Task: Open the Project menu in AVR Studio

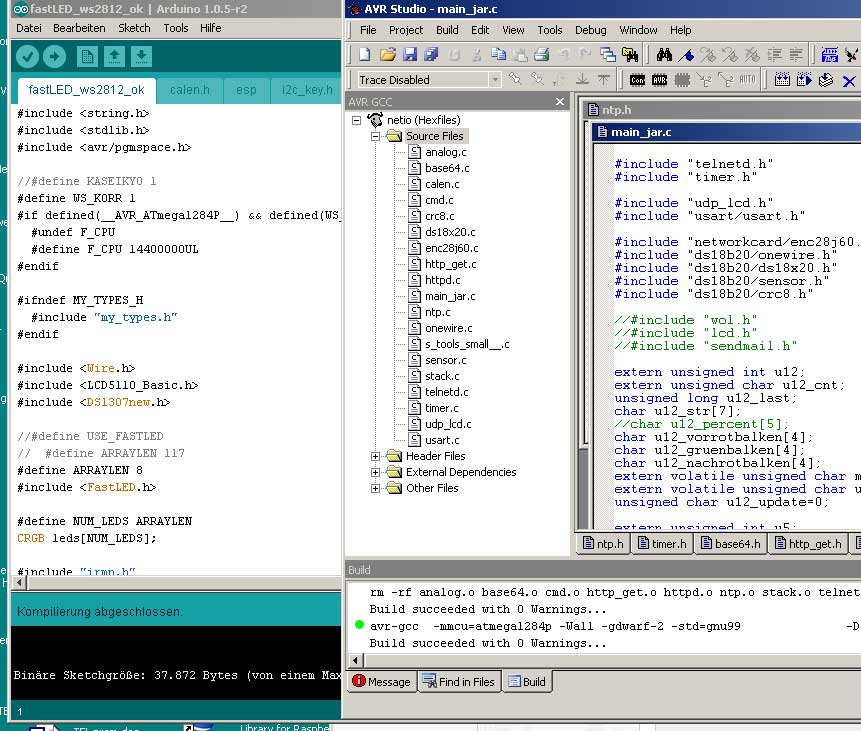Action: point(406,30)
